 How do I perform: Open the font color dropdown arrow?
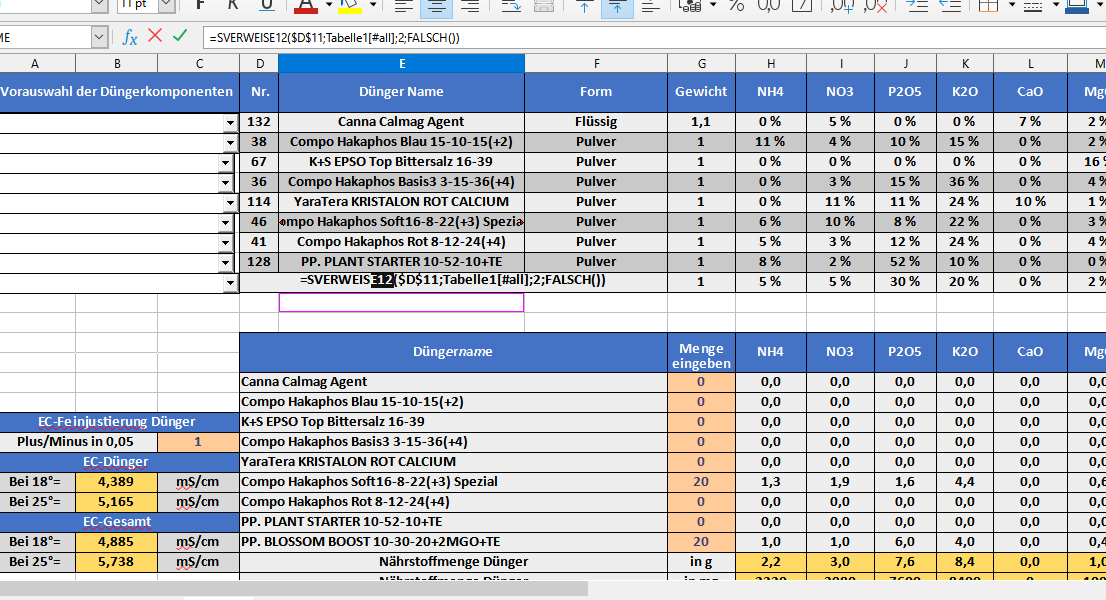pyautogui.click(x=327, y=6)
